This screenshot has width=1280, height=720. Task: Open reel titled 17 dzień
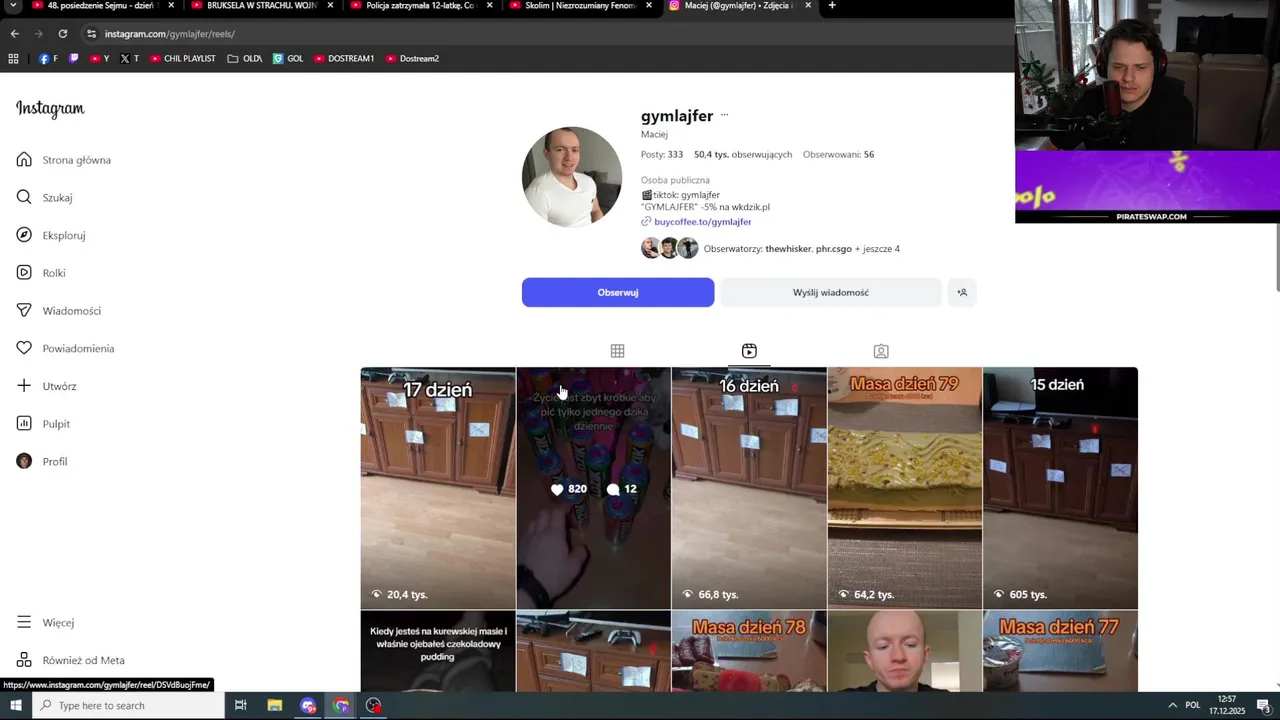pyautogui.click(x=438, y=488)
